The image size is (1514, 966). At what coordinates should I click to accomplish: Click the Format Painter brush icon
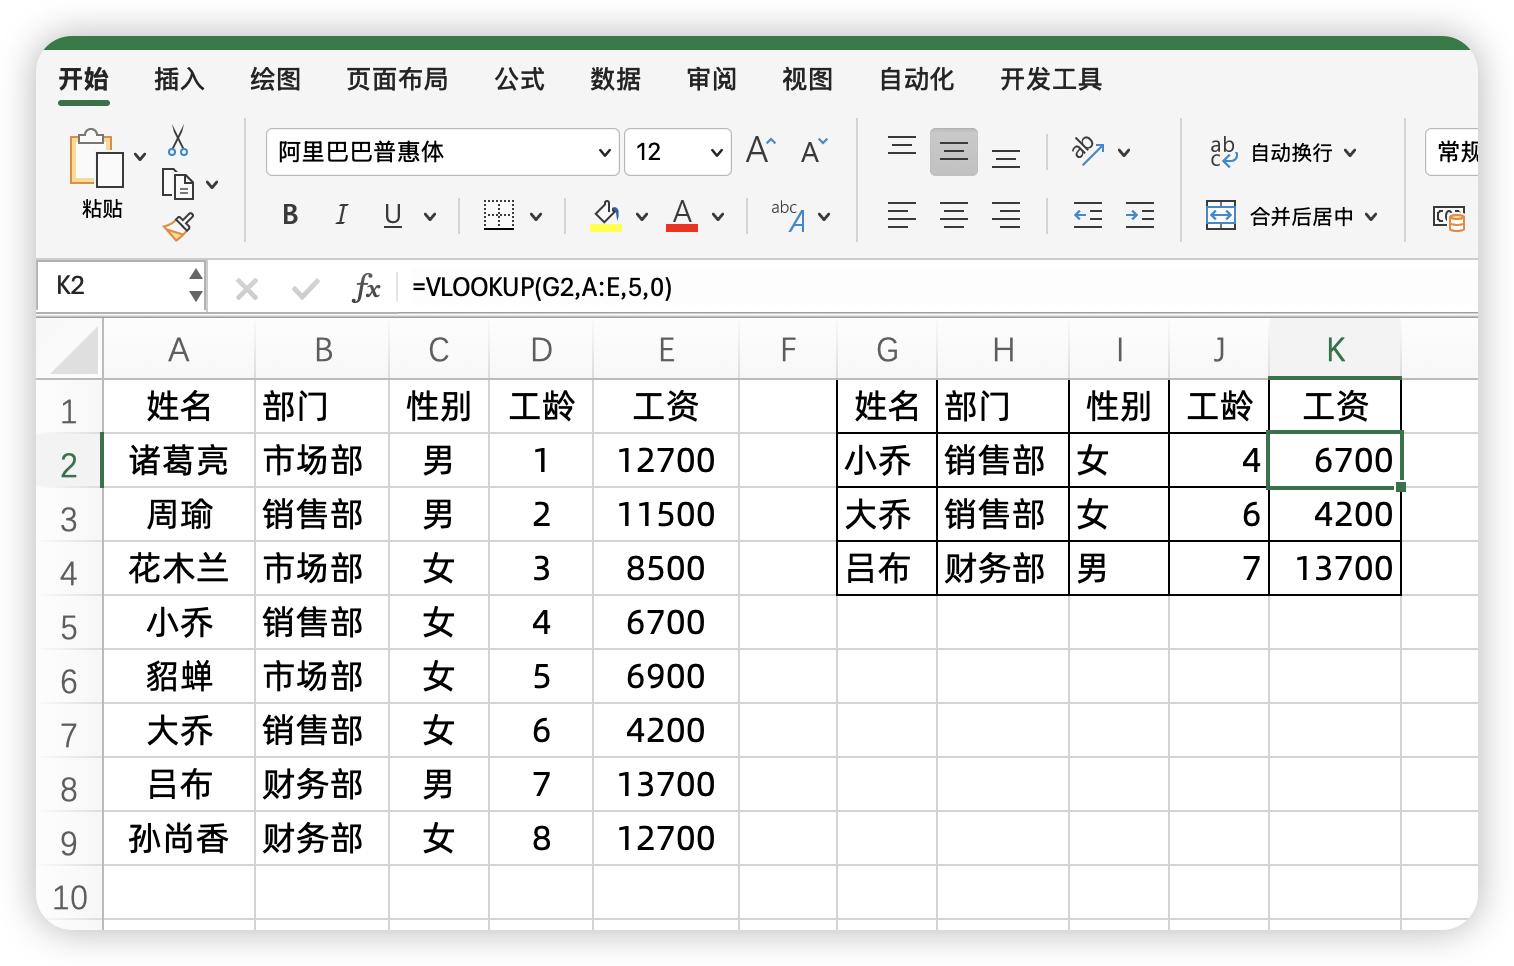click(178, 227)
